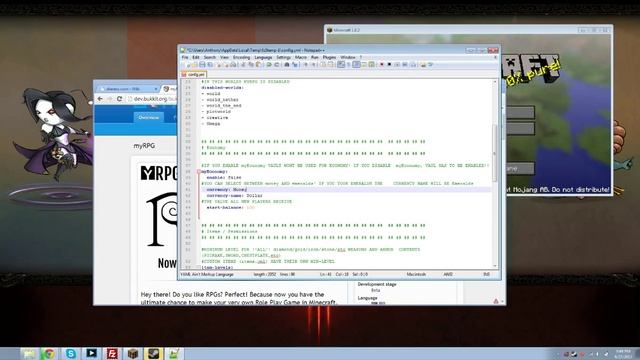
Task: Click the myRPG heading on the Bukkit page
Action: click(x=144, y=146)
